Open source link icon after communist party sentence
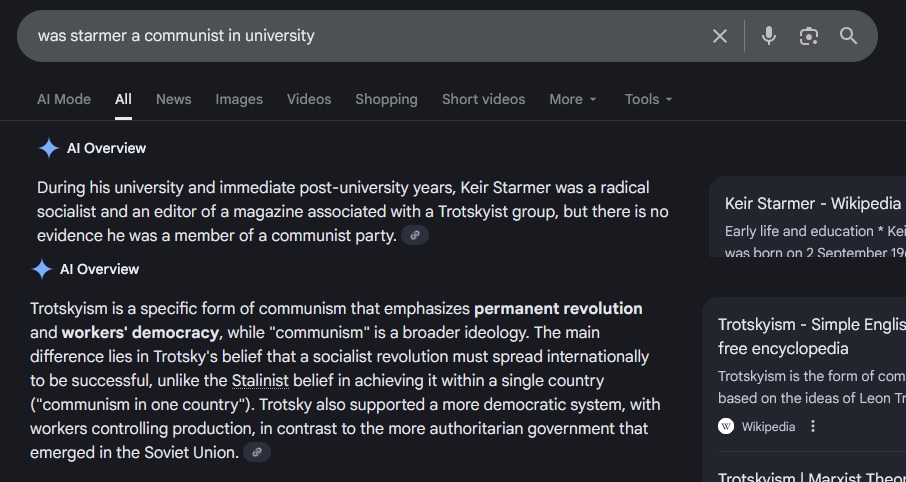The image size is (906, 482). [x=415, y=236]
